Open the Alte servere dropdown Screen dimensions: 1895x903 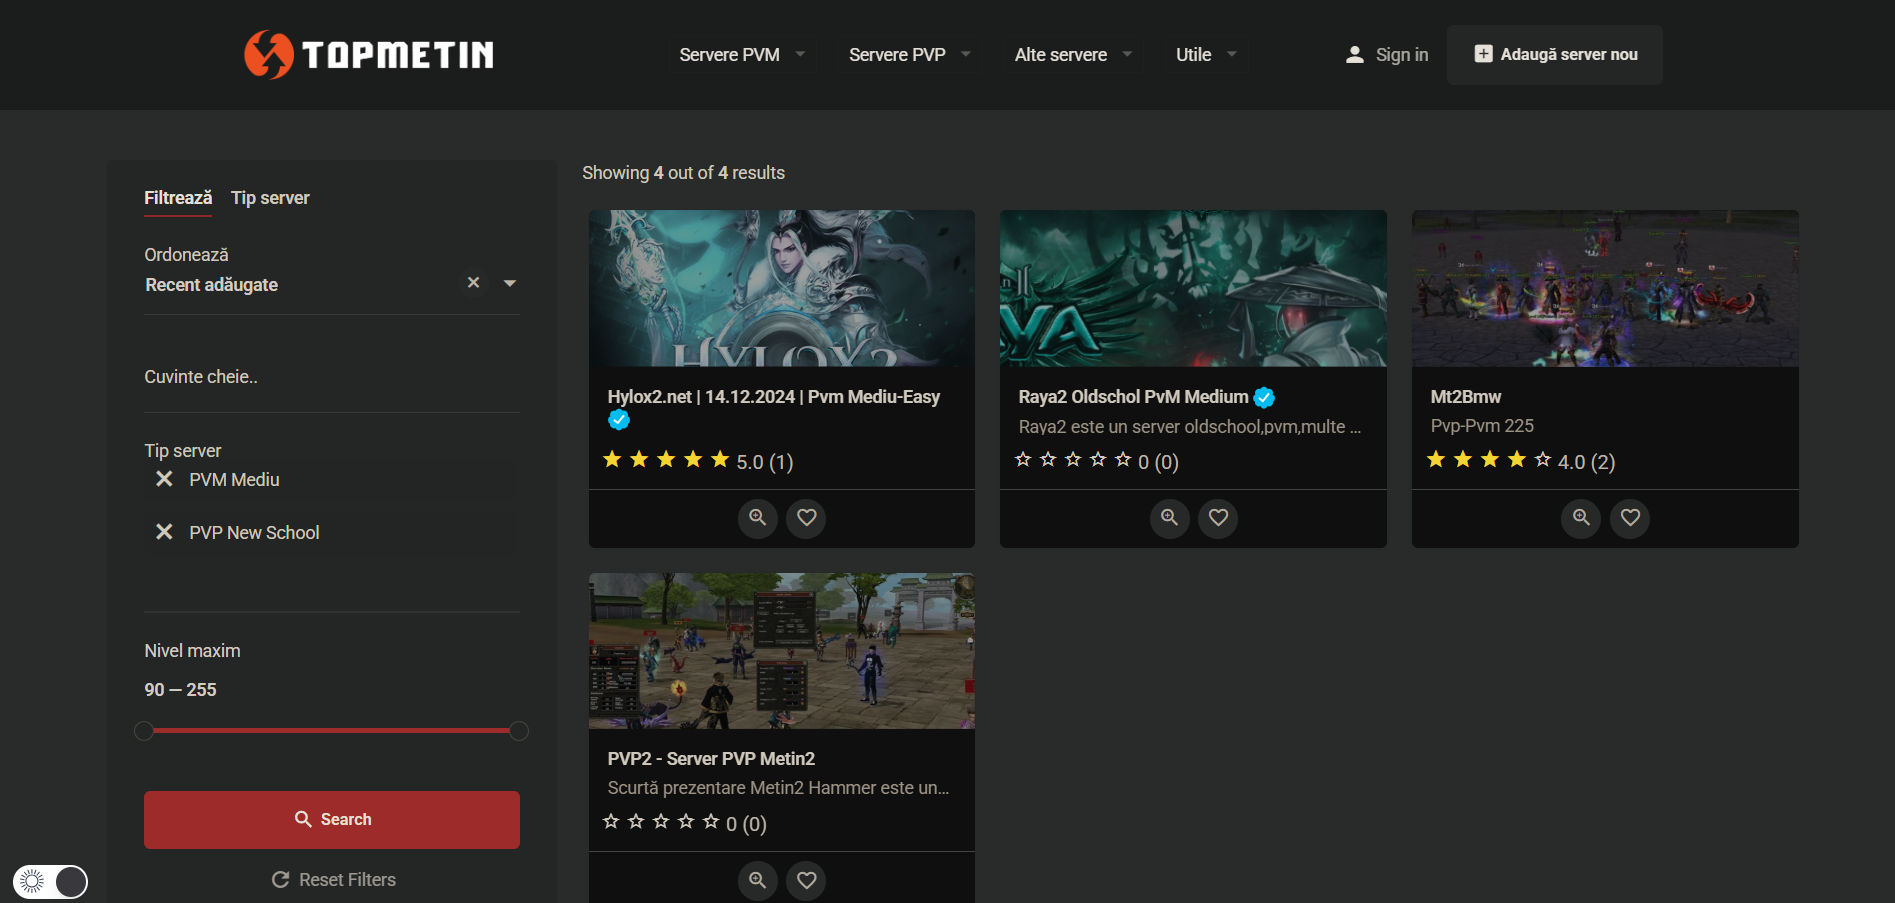tap(1072, 55)
